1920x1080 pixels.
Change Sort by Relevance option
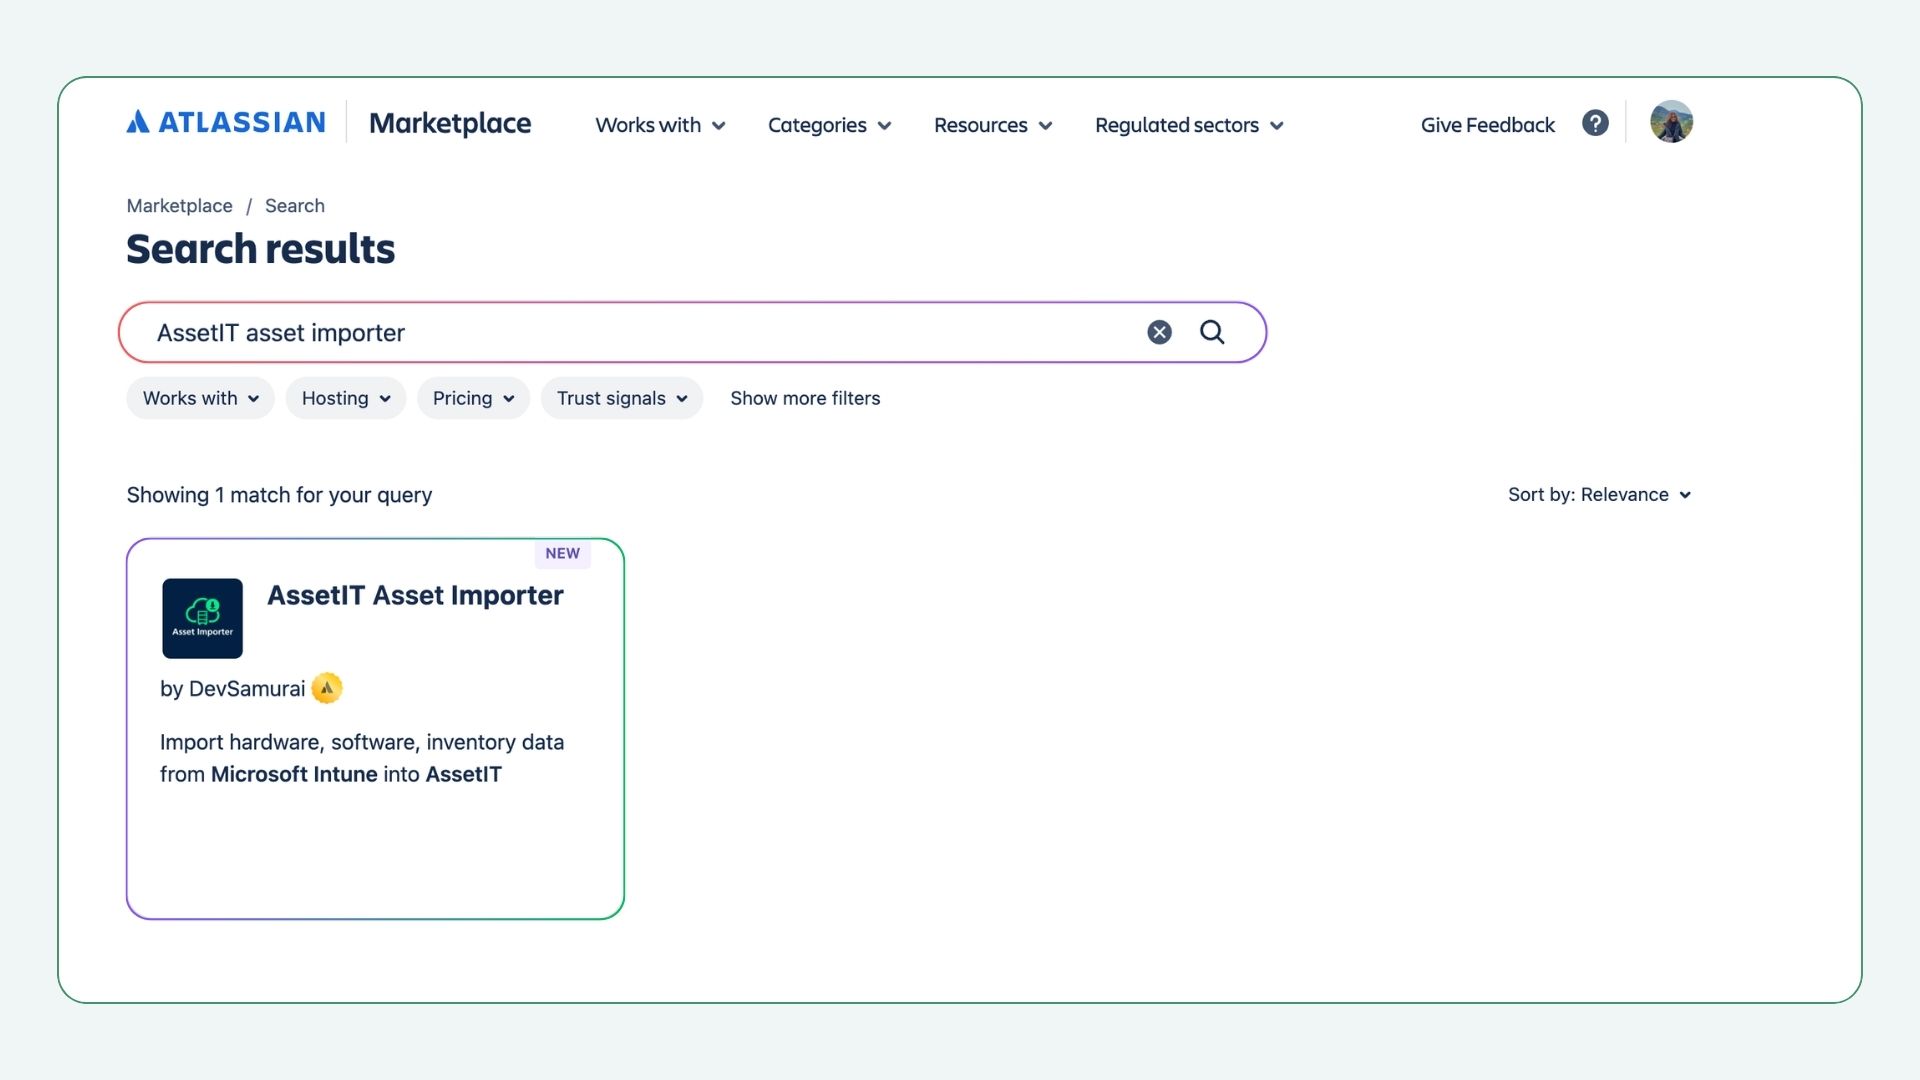click(1599, 494)
